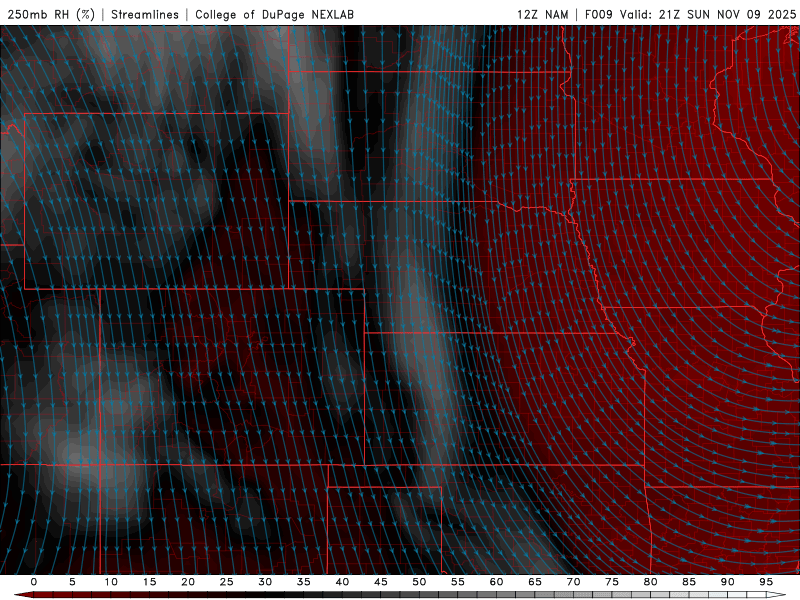
Task: Click the "50" color scale label
Action: [x=419, y=582]
